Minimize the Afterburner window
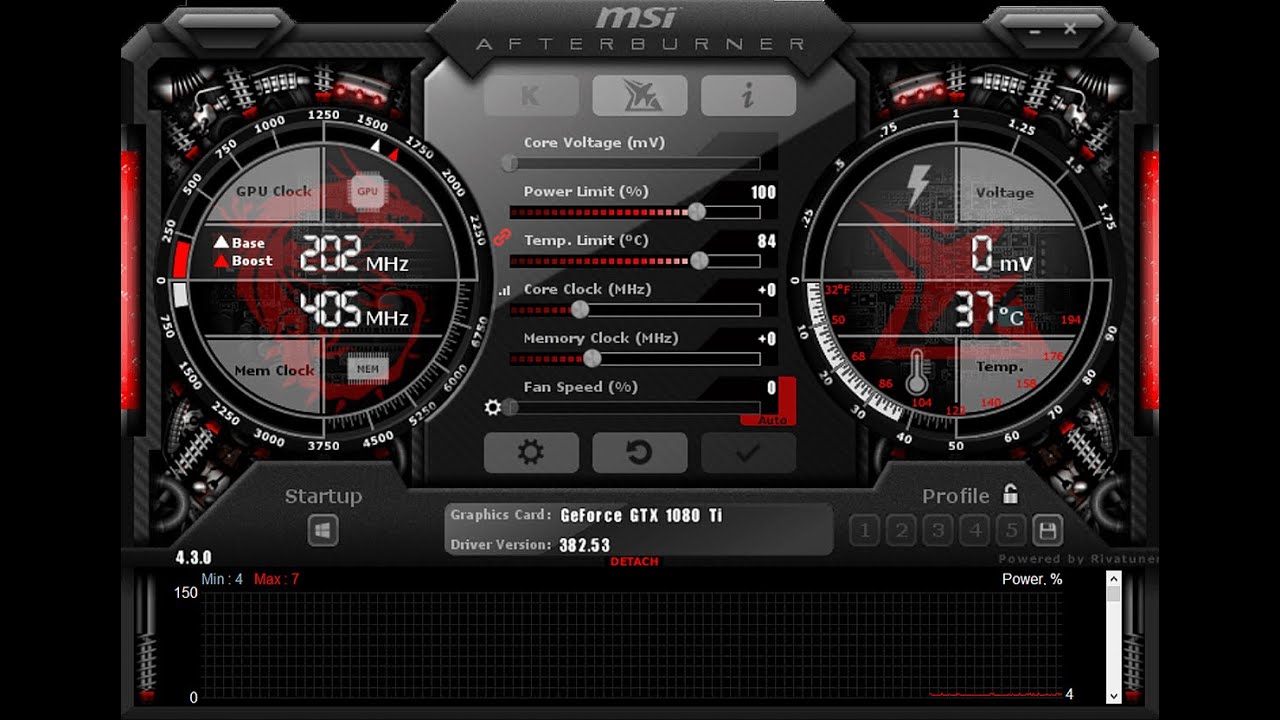 (x=1037, y=30)
